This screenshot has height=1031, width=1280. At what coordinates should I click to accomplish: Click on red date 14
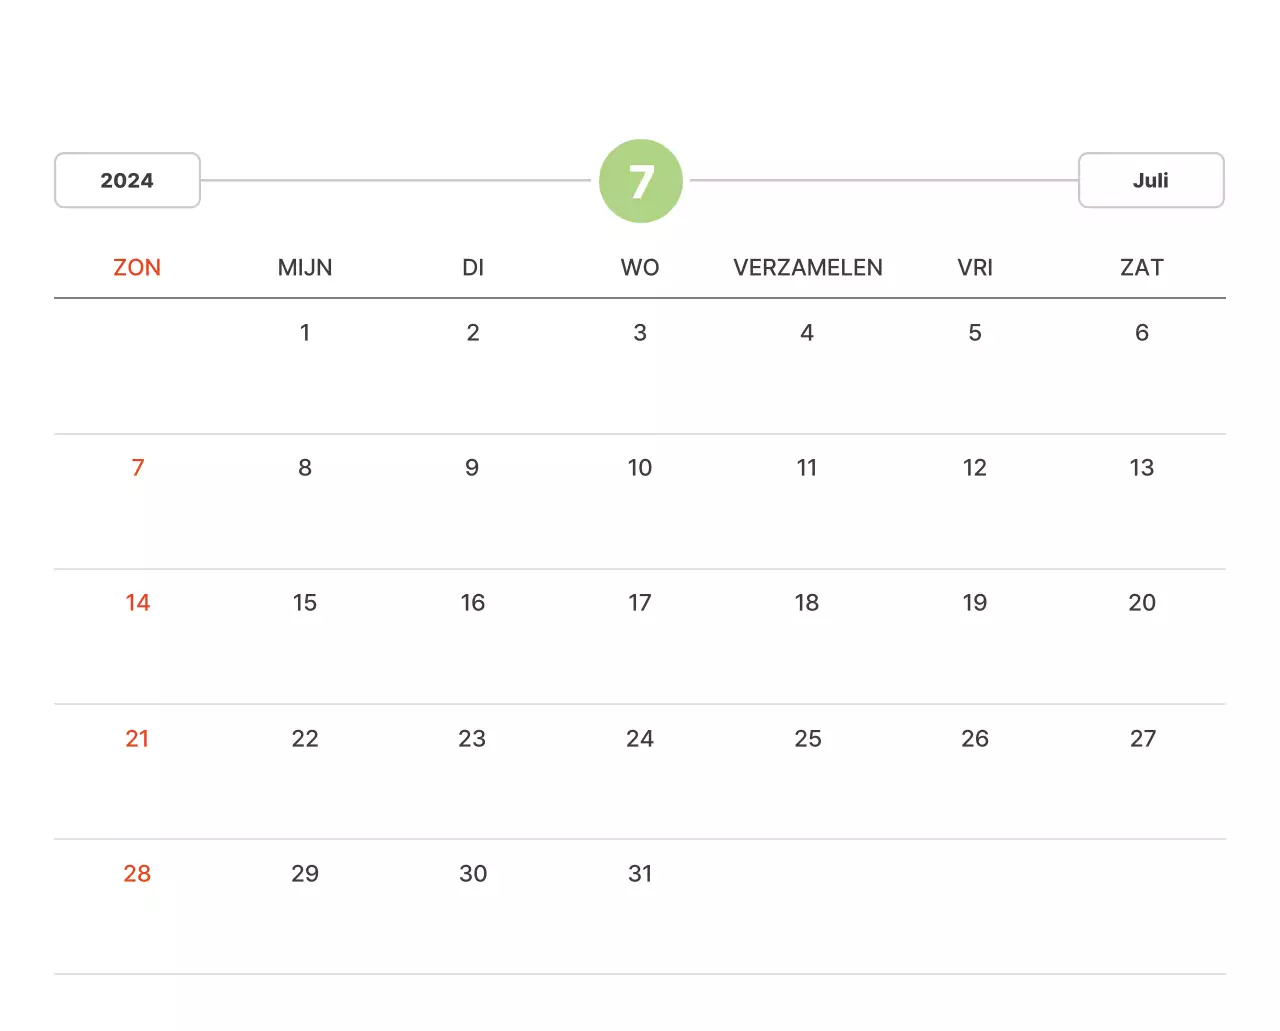[x=138, y=603]
